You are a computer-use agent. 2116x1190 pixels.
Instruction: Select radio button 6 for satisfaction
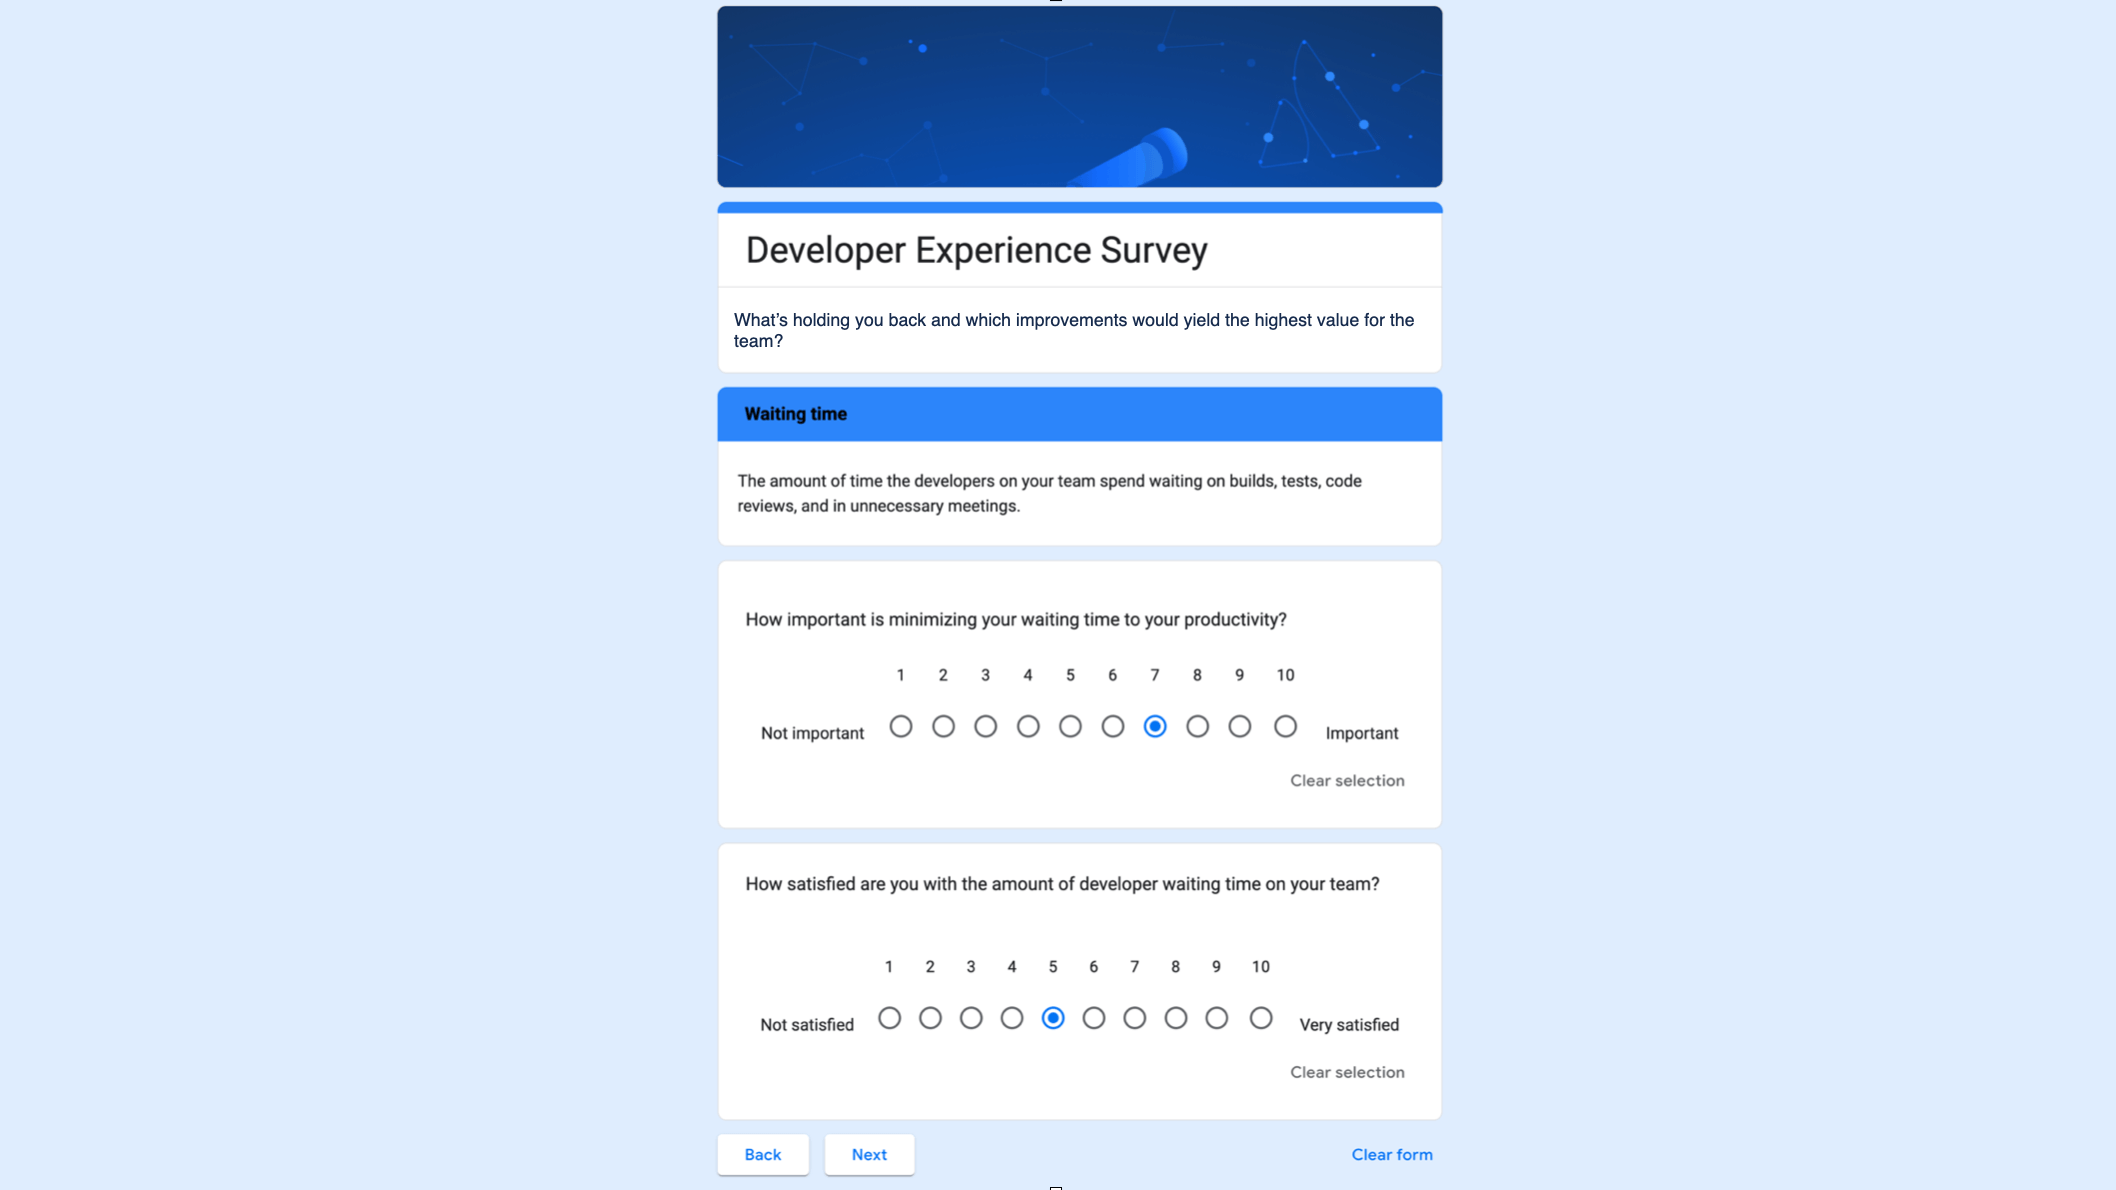point(1094,1017)
